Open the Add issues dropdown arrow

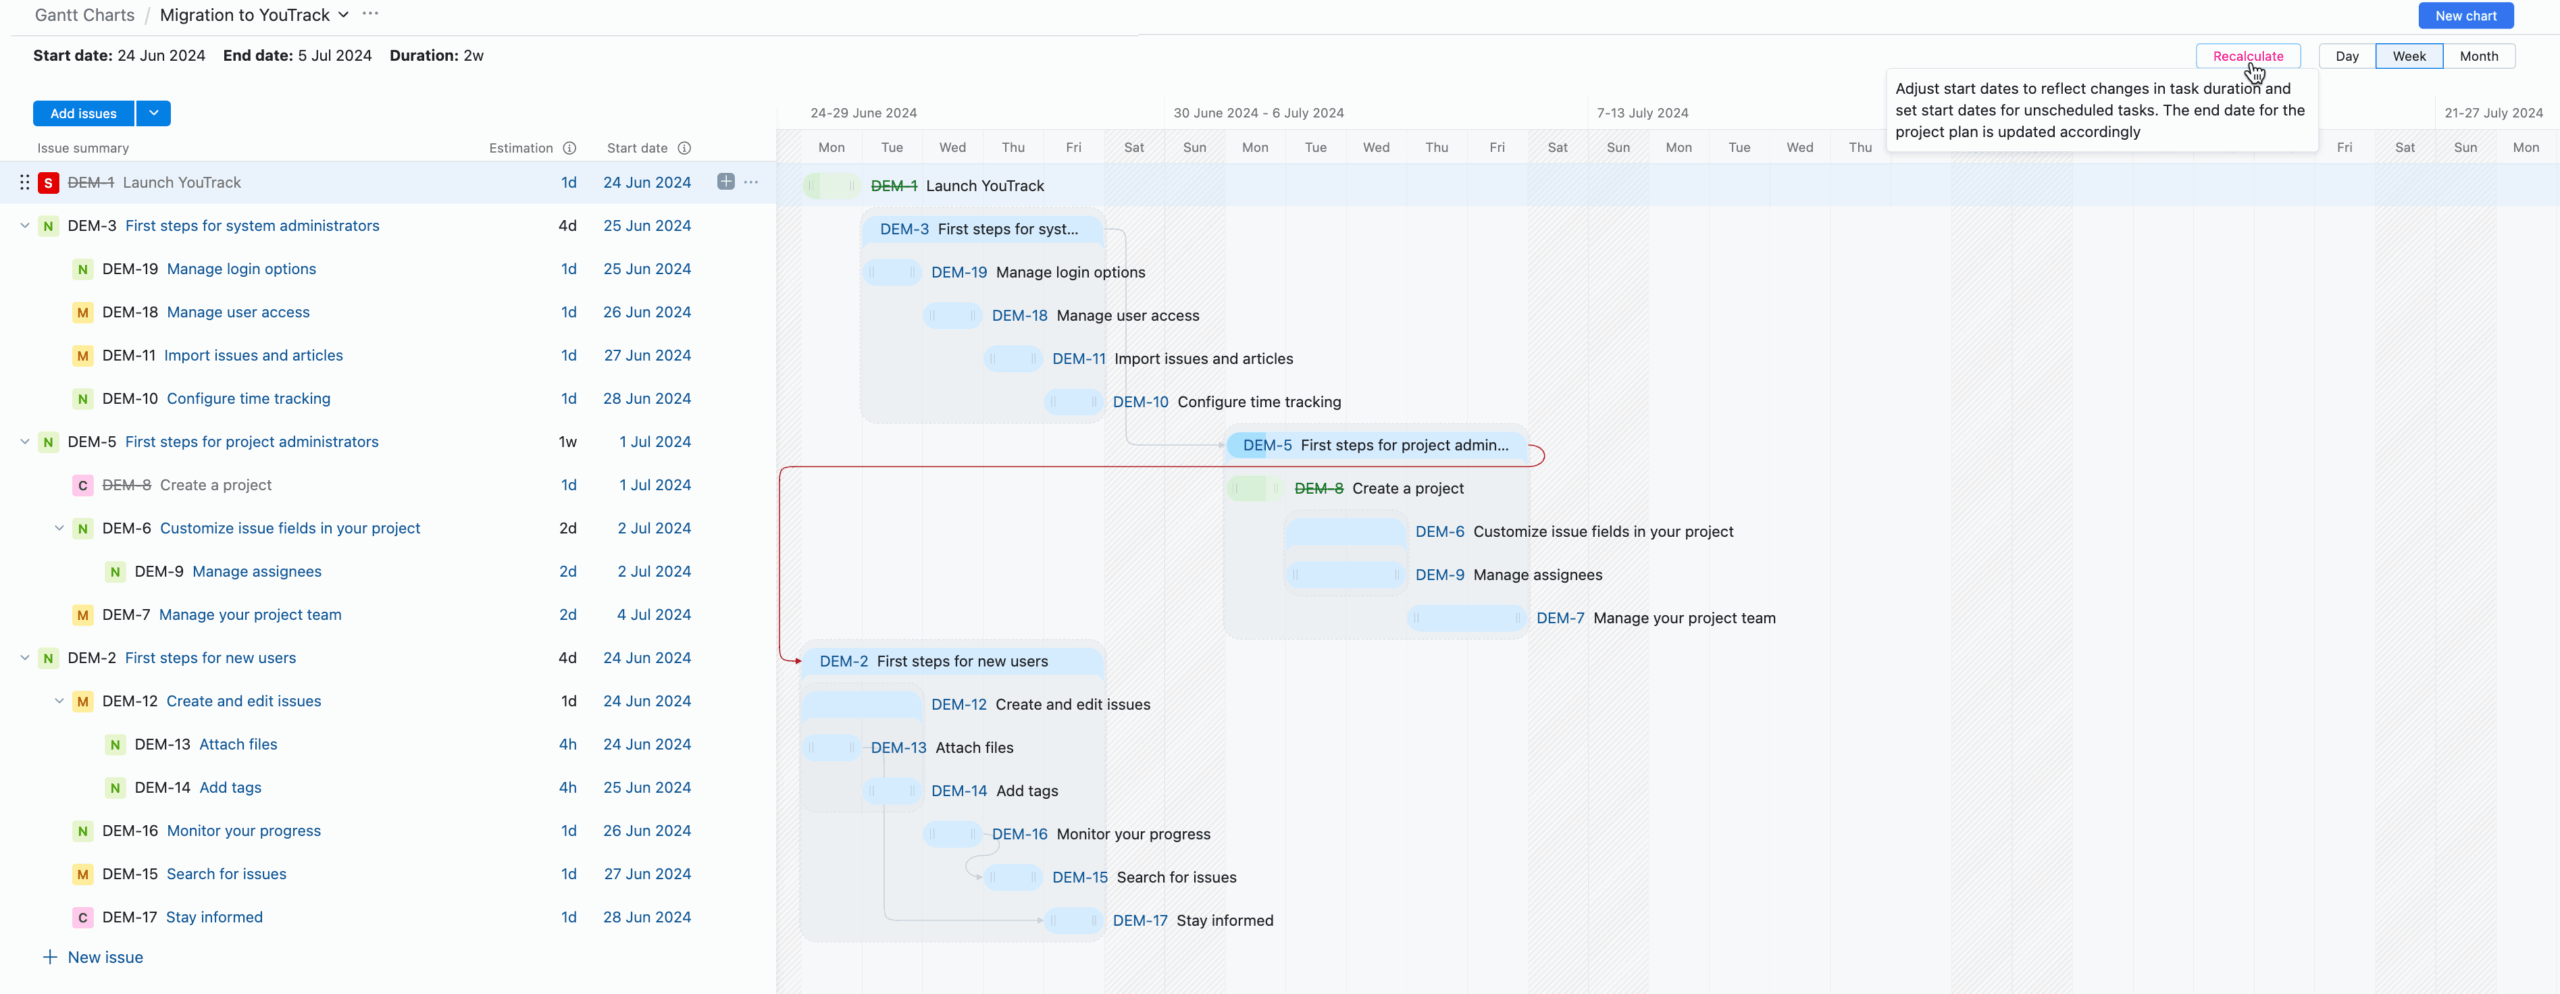[153, 113]
